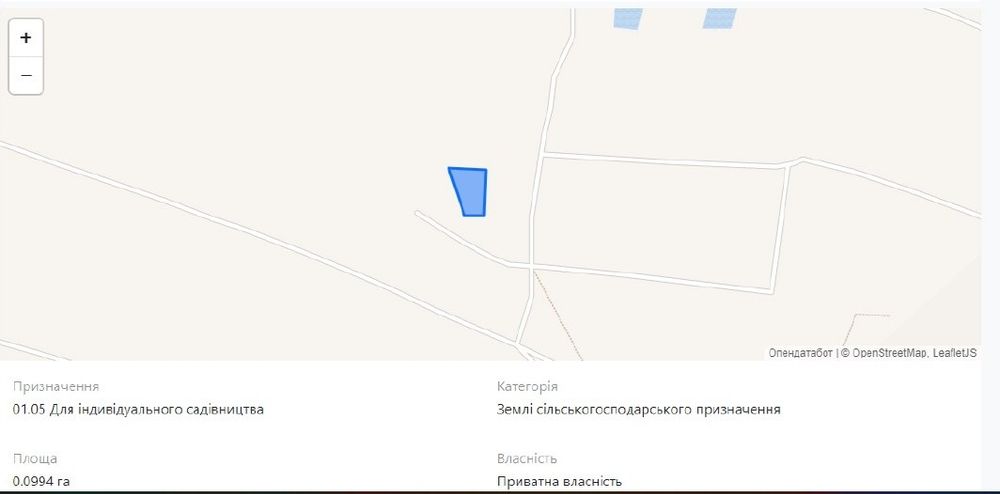The image size is (1000, 494).
Task: Follow the LeafletJS attribution link
Action: pos(954,353)
